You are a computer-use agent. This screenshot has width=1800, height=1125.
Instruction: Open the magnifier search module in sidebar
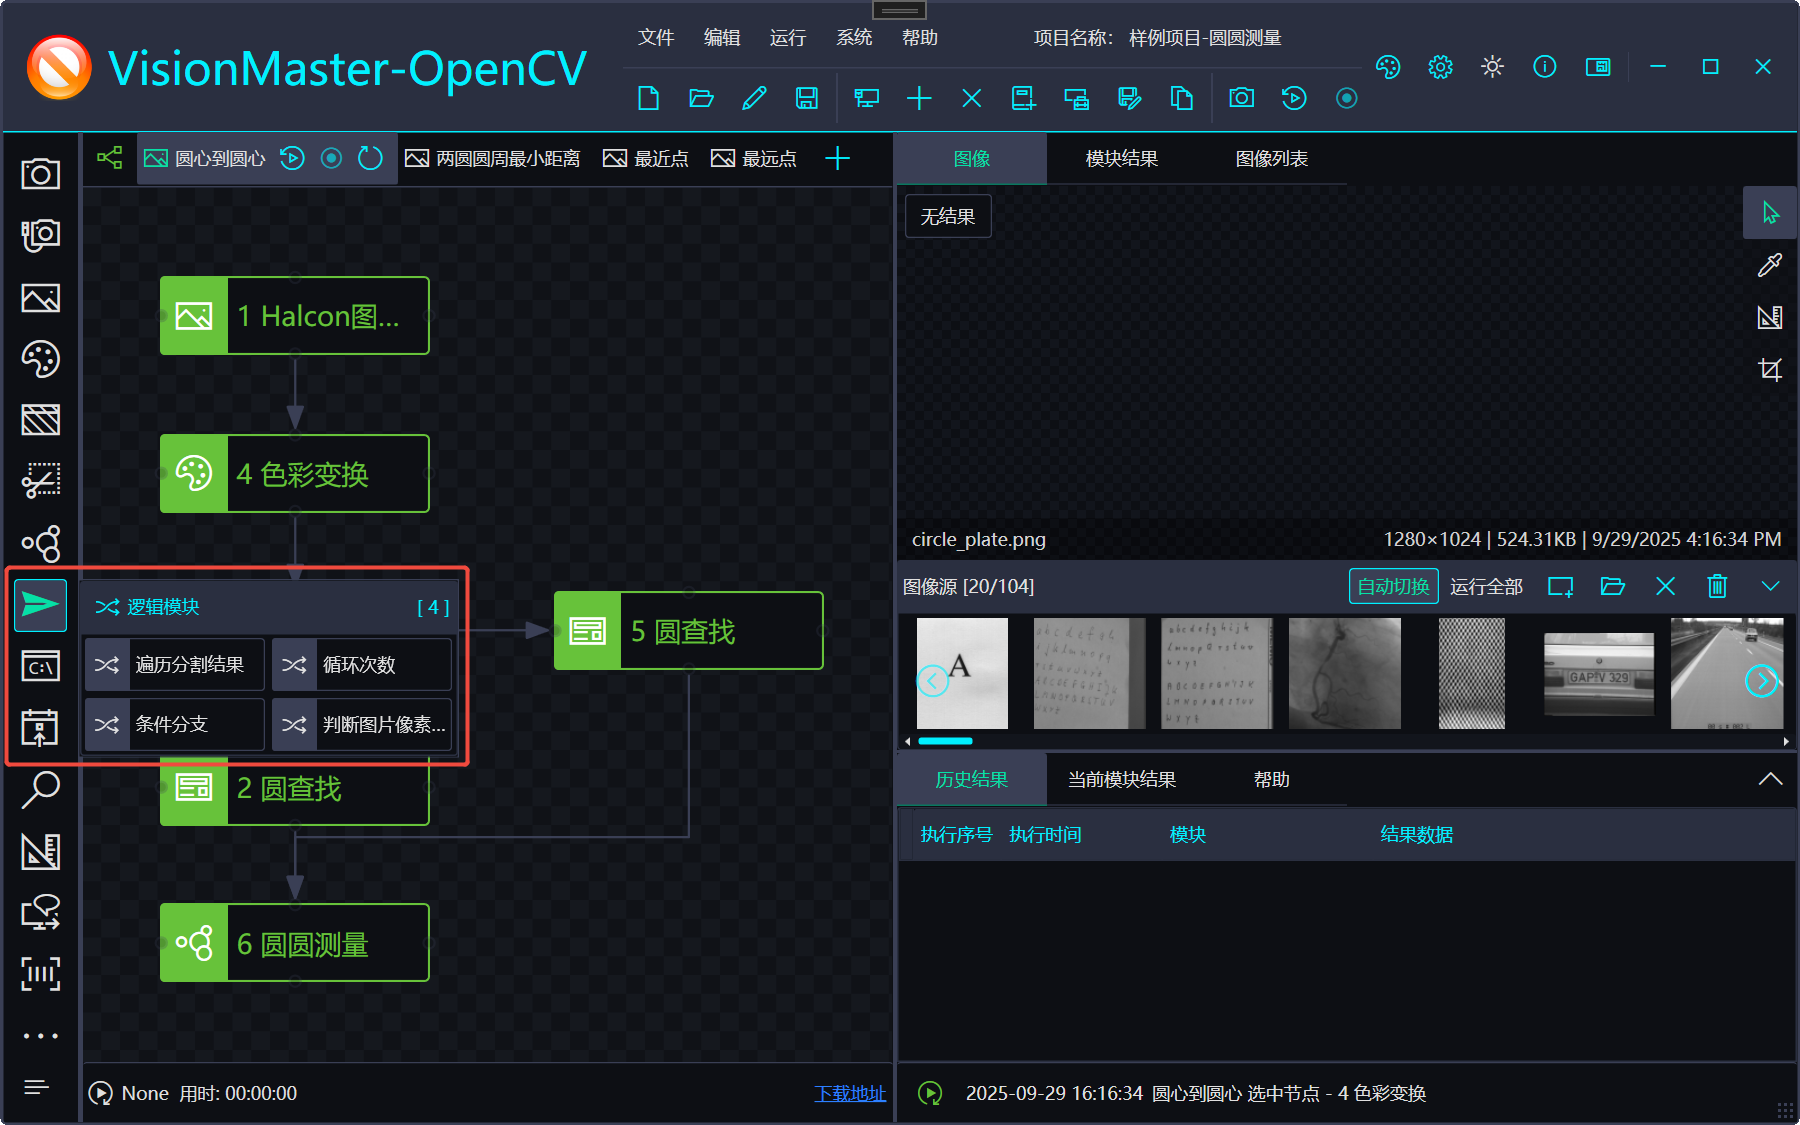click(x=40, y=789)
